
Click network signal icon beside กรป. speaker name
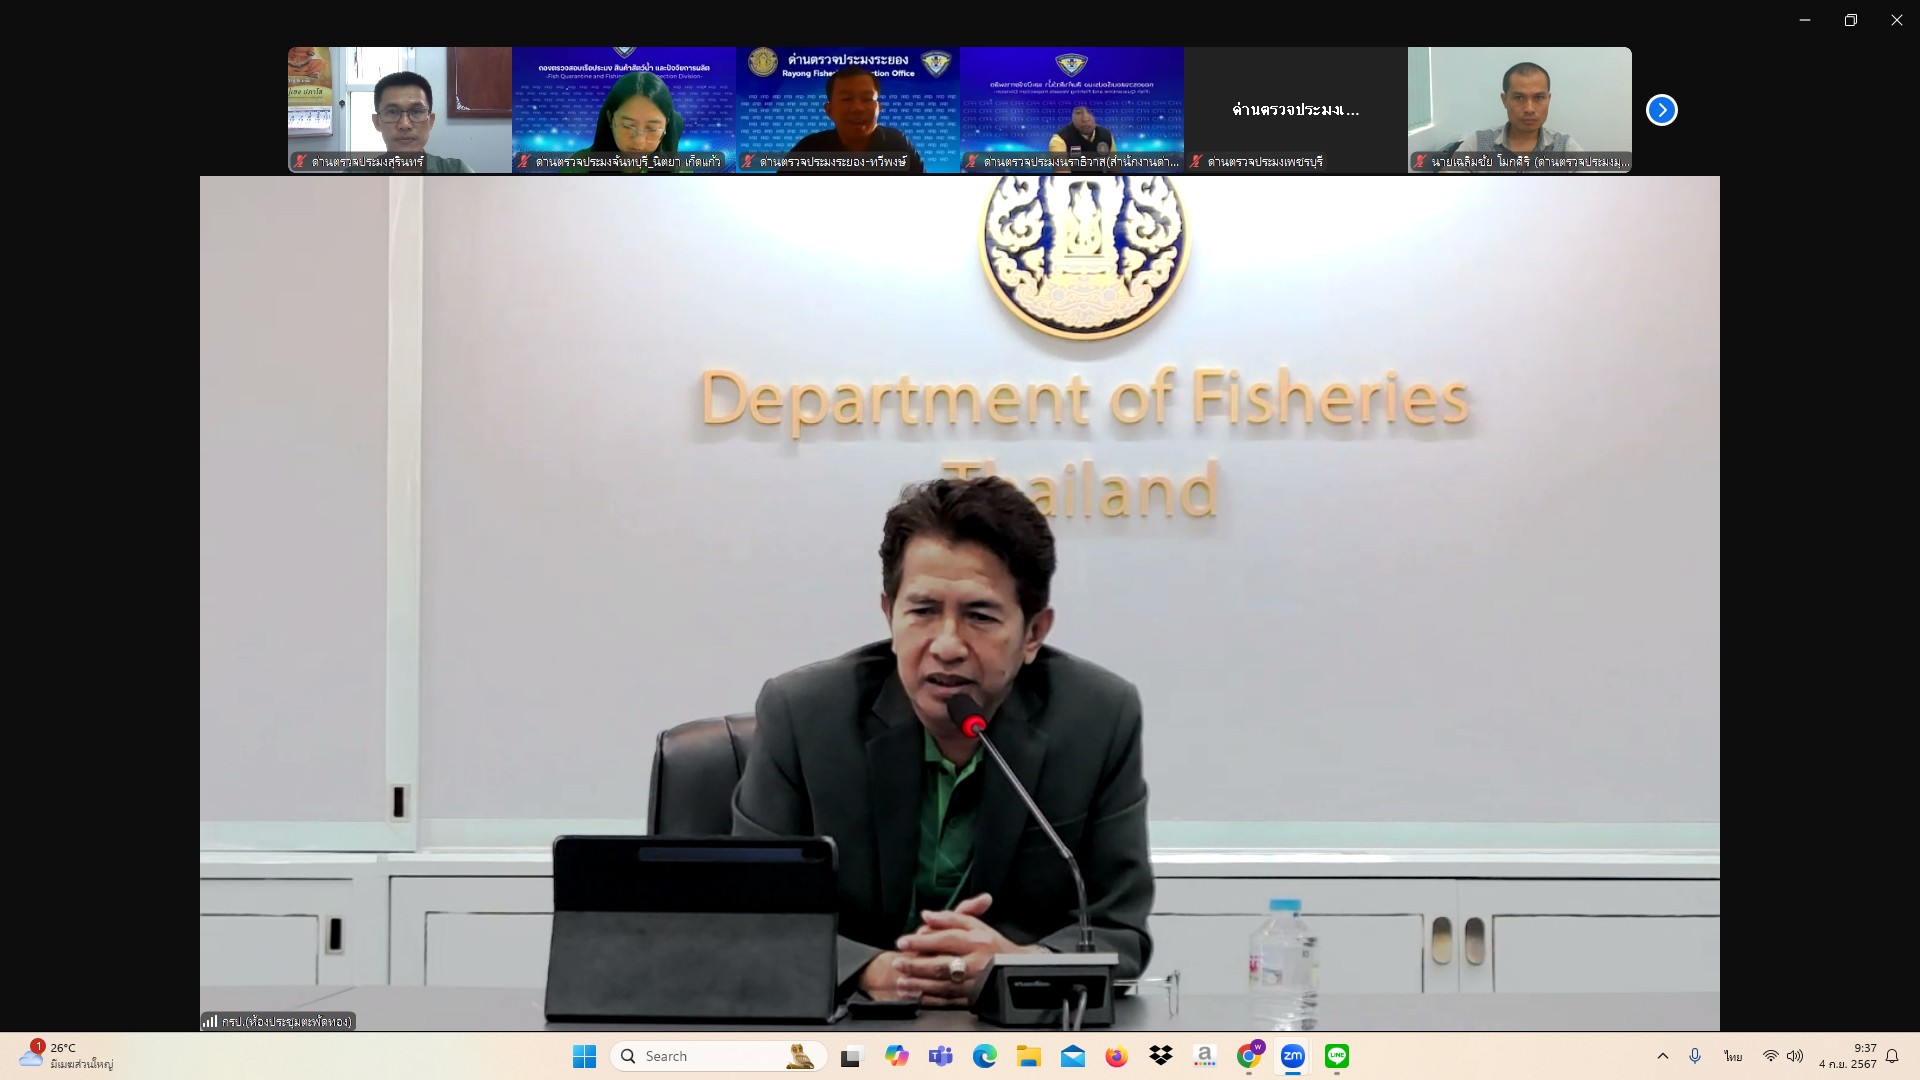coord(210,1021)
